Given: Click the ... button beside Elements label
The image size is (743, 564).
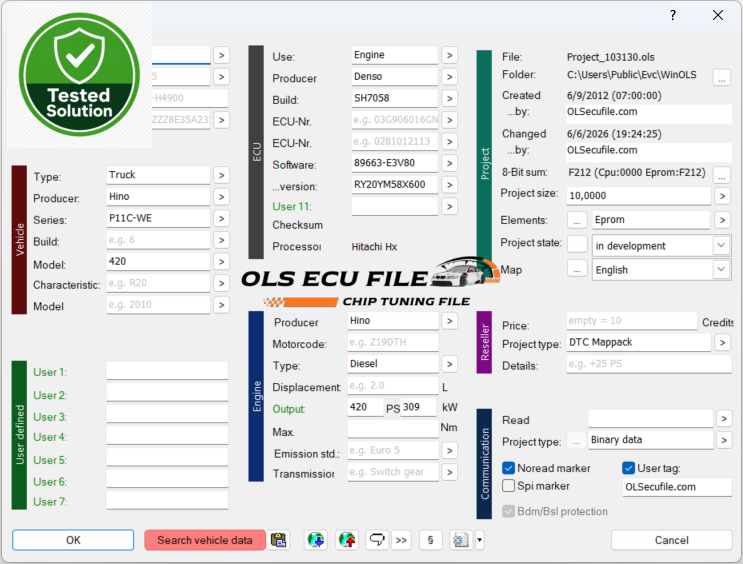Looking at the screenshot, I should [x=577, y=220].
